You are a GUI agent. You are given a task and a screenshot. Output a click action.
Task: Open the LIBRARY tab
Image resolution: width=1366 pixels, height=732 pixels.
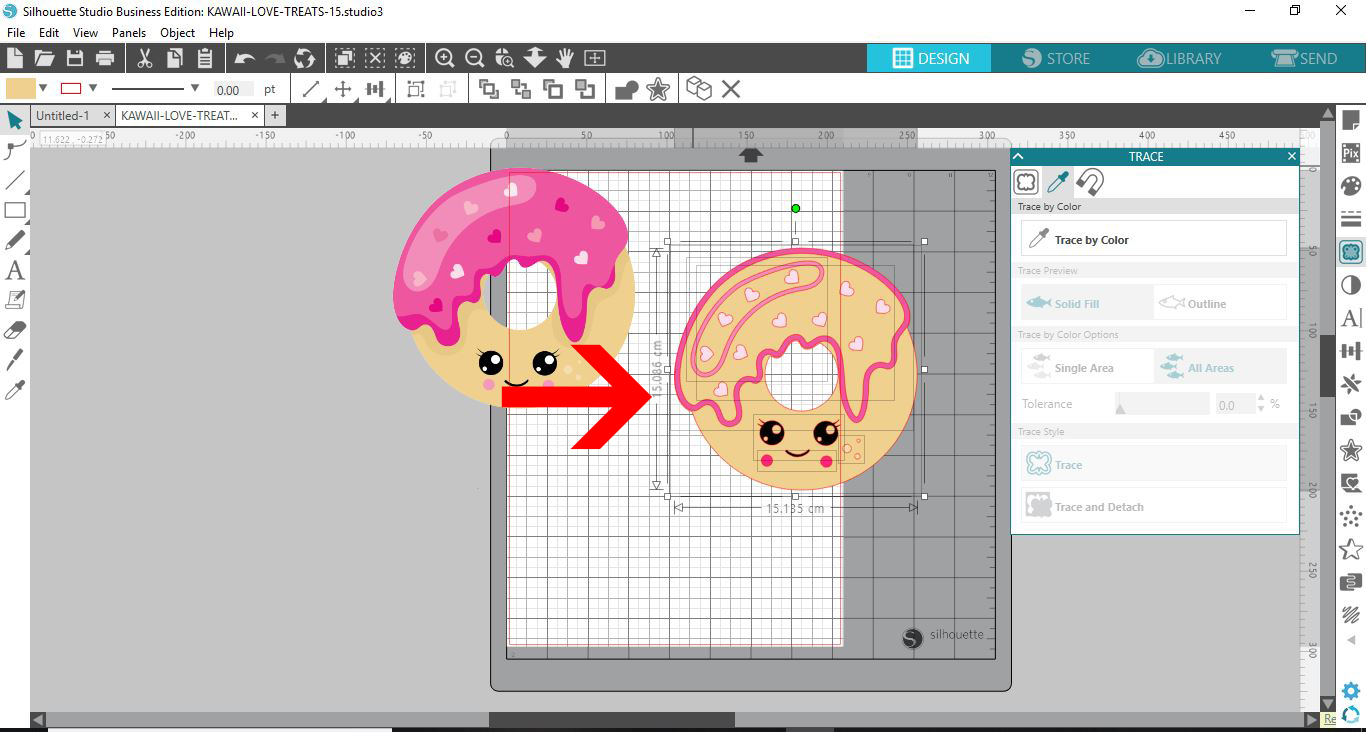point(1181,58)
